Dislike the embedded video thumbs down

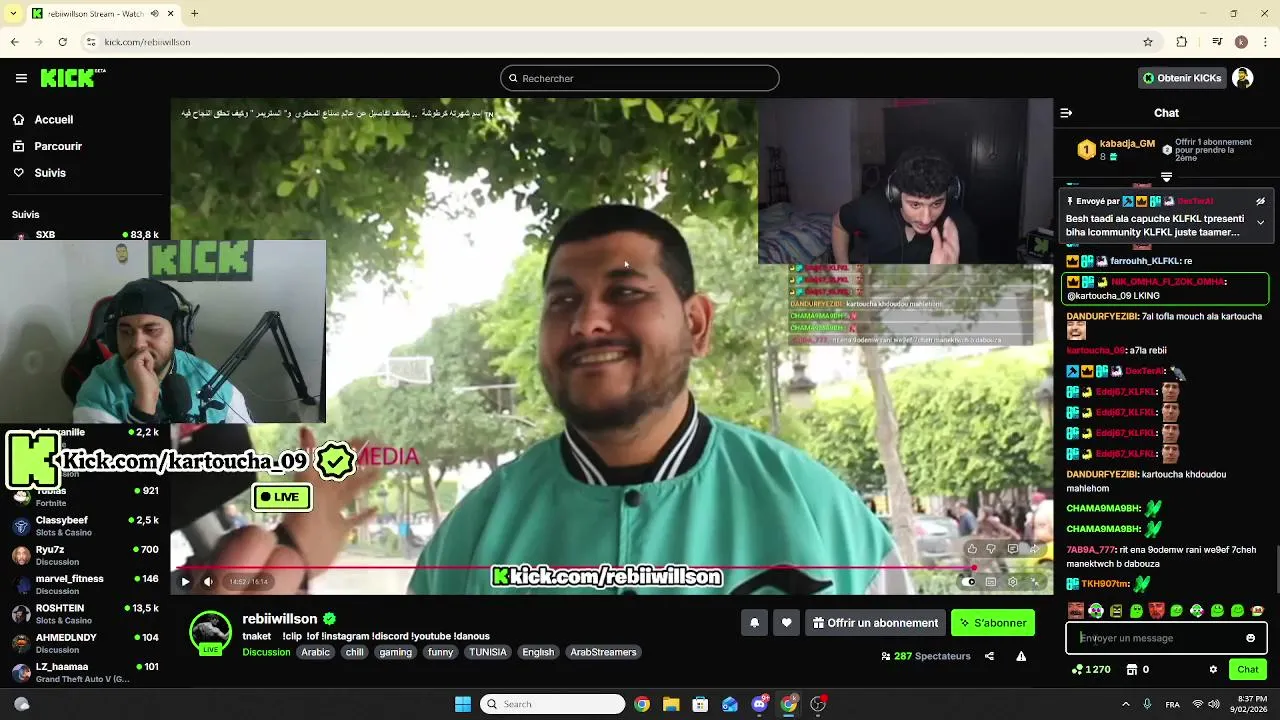coord(991,548)
